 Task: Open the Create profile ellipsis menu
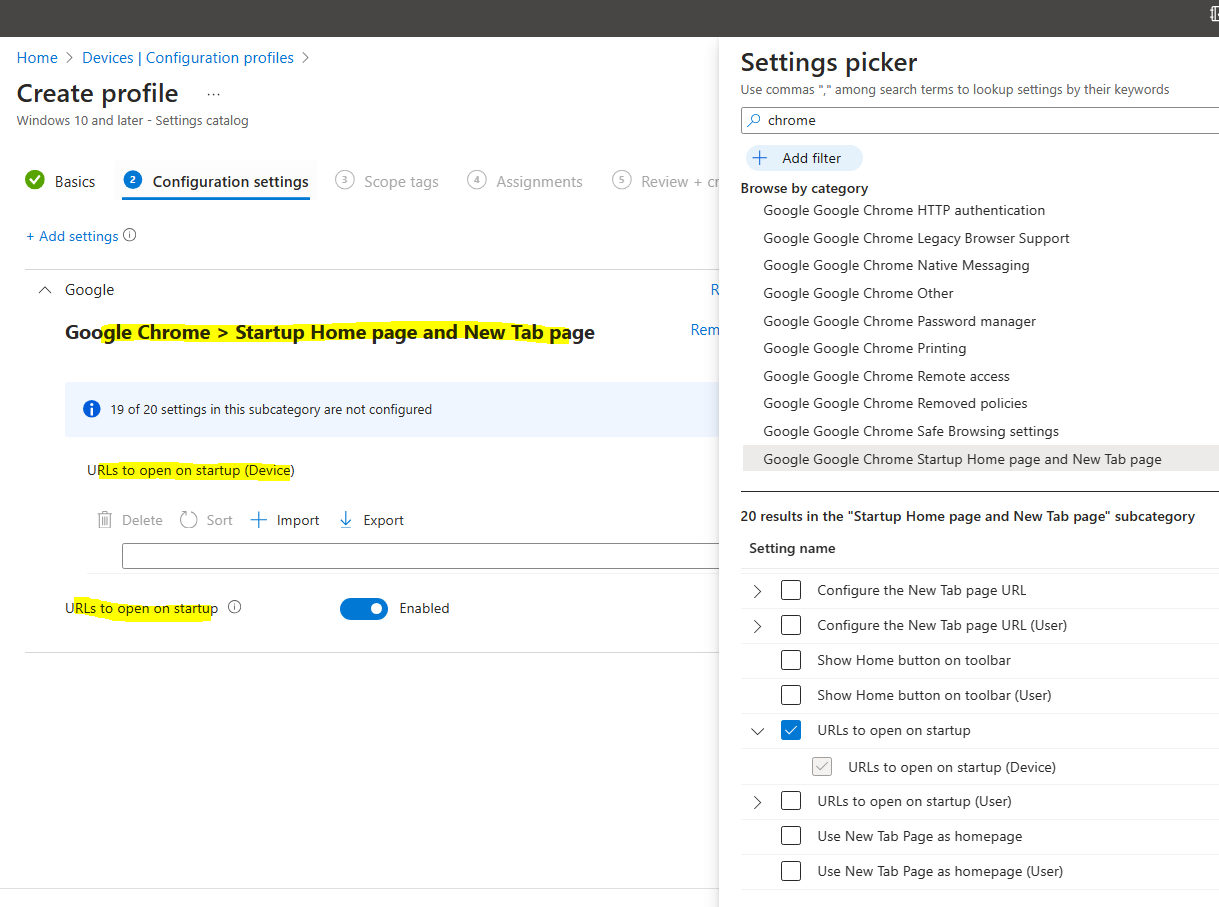pyautogui.click(x=213, y=94)
